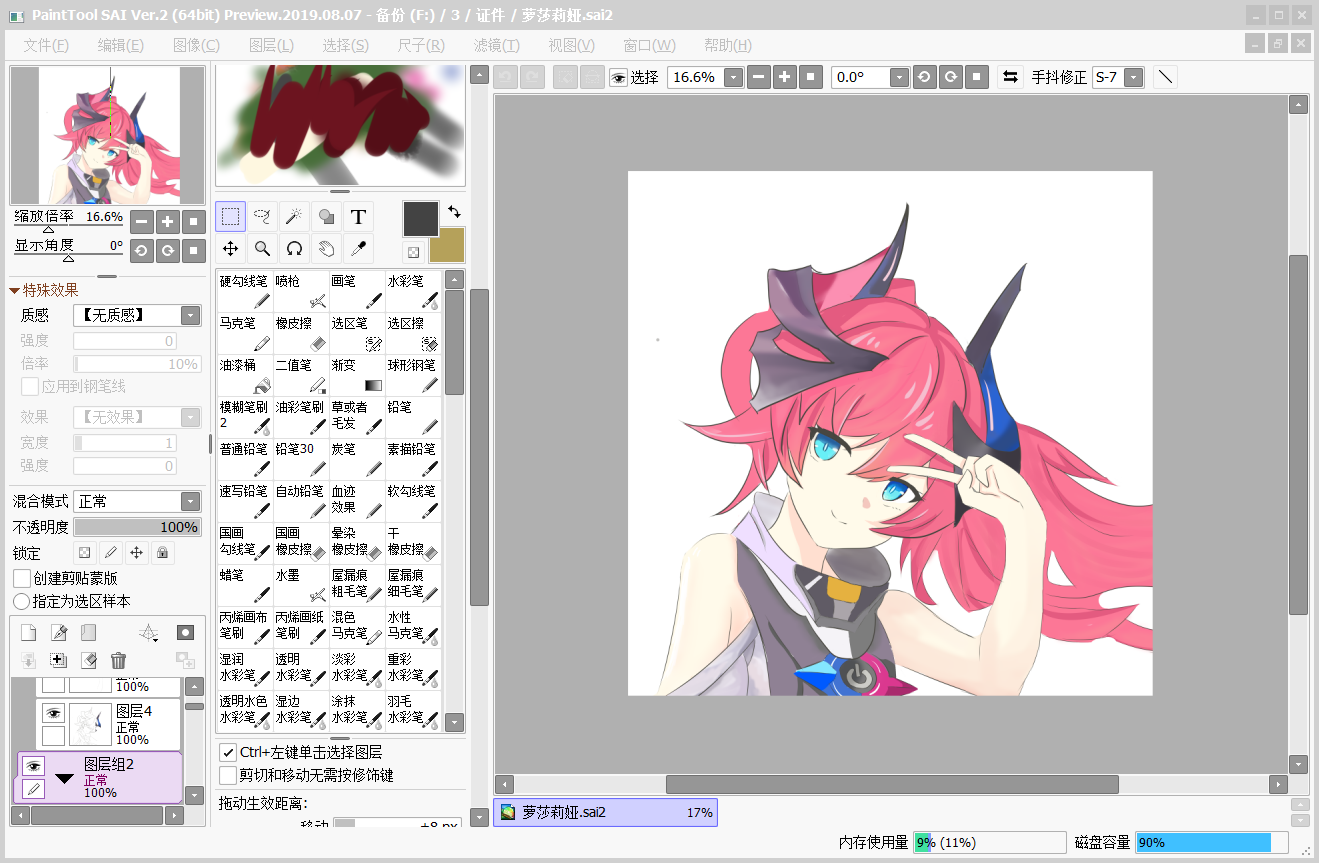The width and height of the screenshot is (1319, 863).
Task: Delete the selected layer with trash icon
Action: click(118, 660)
